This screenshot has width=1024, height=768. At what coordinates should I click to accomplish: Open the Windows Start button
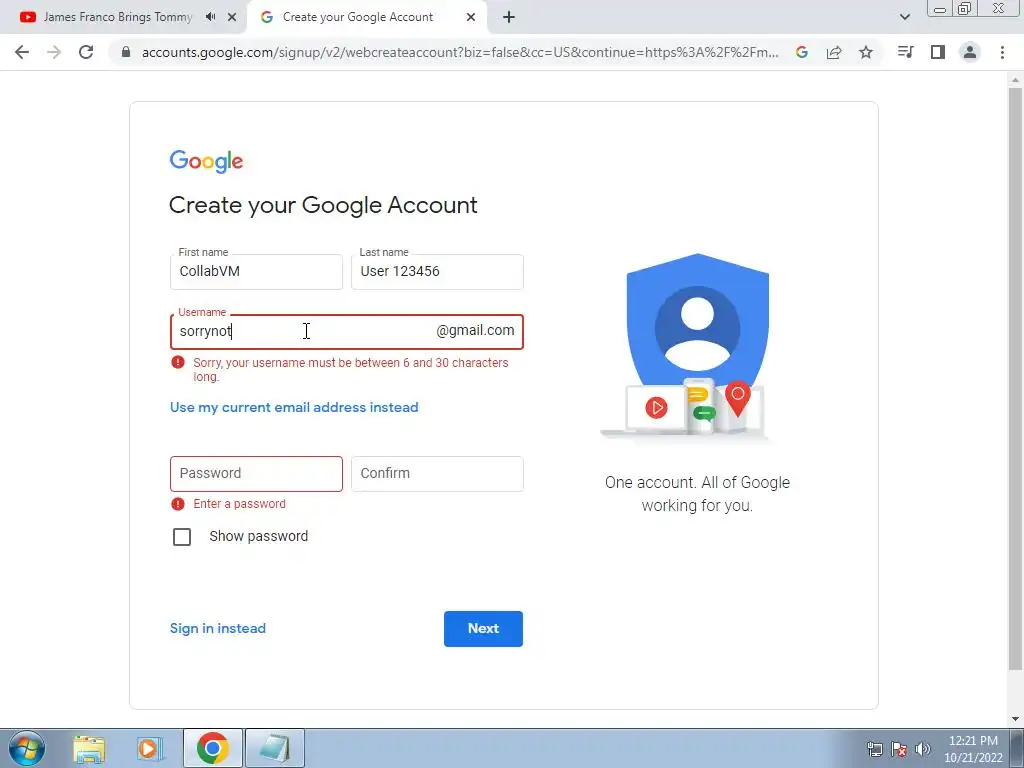[x=27, y=748]
